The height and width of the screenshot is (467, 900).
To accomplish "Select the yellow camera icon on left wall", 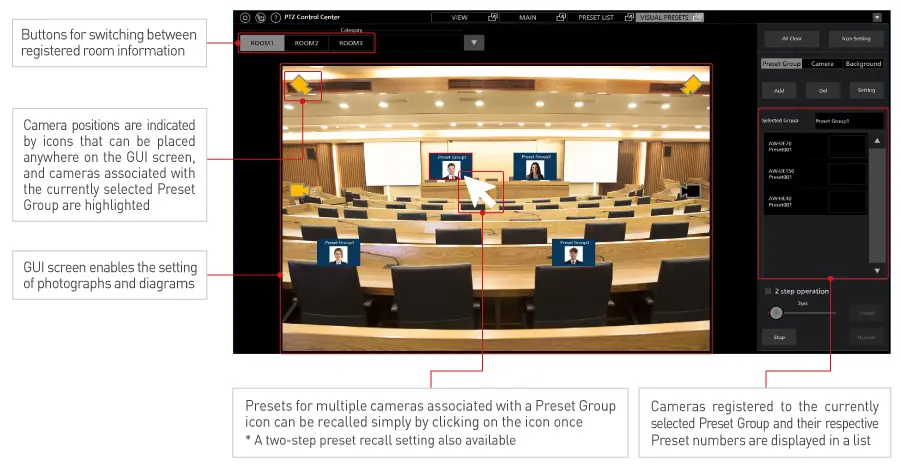I will (x=299, y=190).
